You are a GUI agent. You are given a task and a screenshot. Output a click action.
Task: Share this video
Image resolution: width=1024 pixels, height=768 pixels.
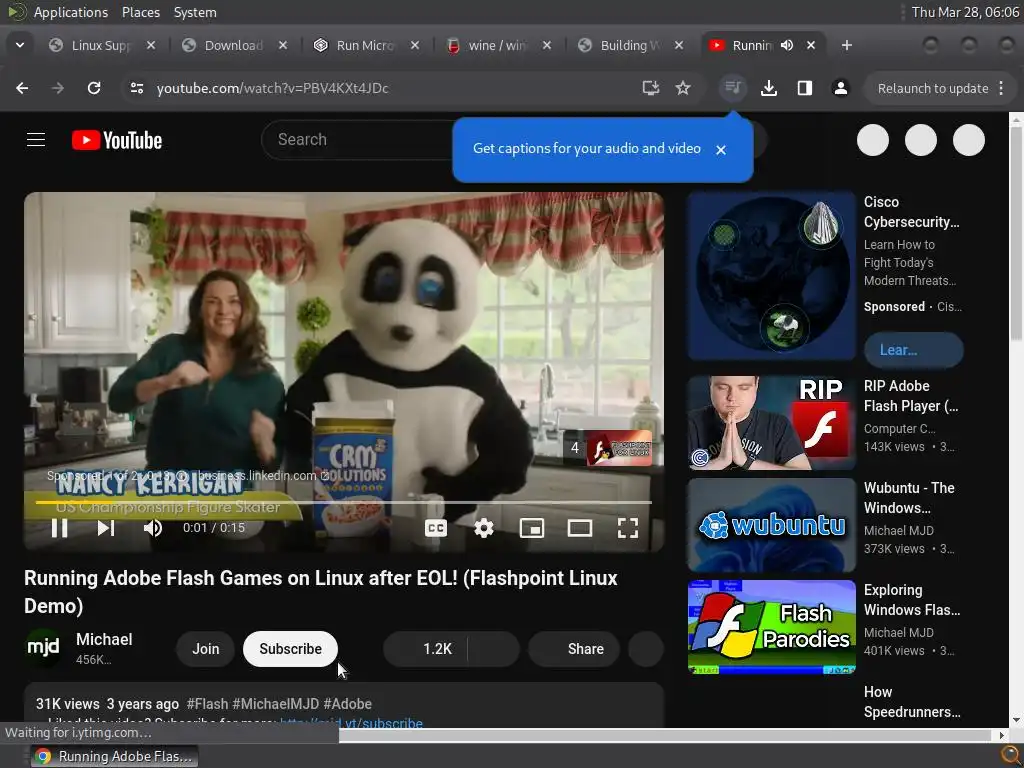point(574,648)
